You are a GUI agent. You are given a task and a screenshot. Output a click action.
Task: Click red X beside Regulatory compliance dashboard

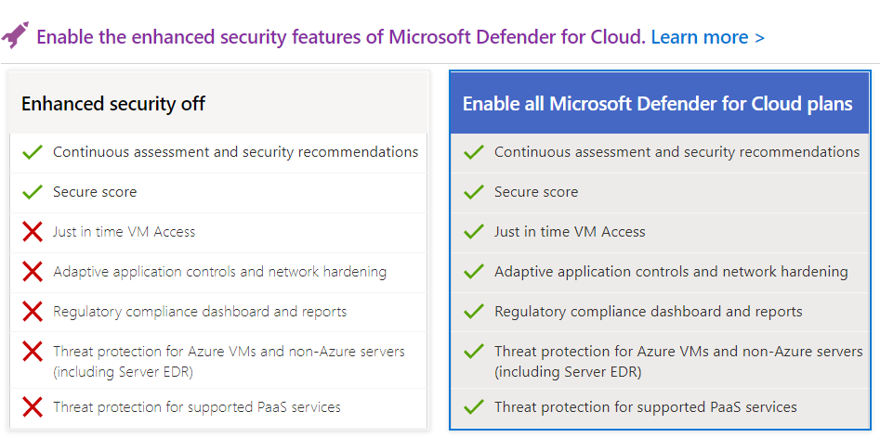33,311
